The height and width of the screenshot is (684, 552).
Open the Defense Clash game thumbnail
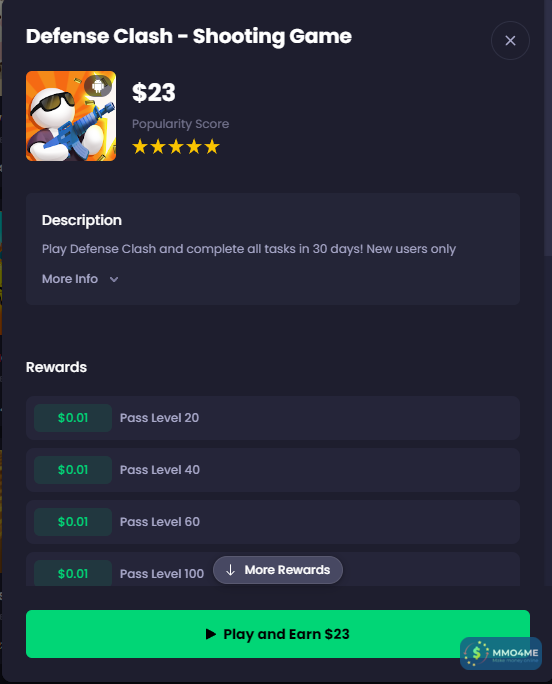[71, 116]
